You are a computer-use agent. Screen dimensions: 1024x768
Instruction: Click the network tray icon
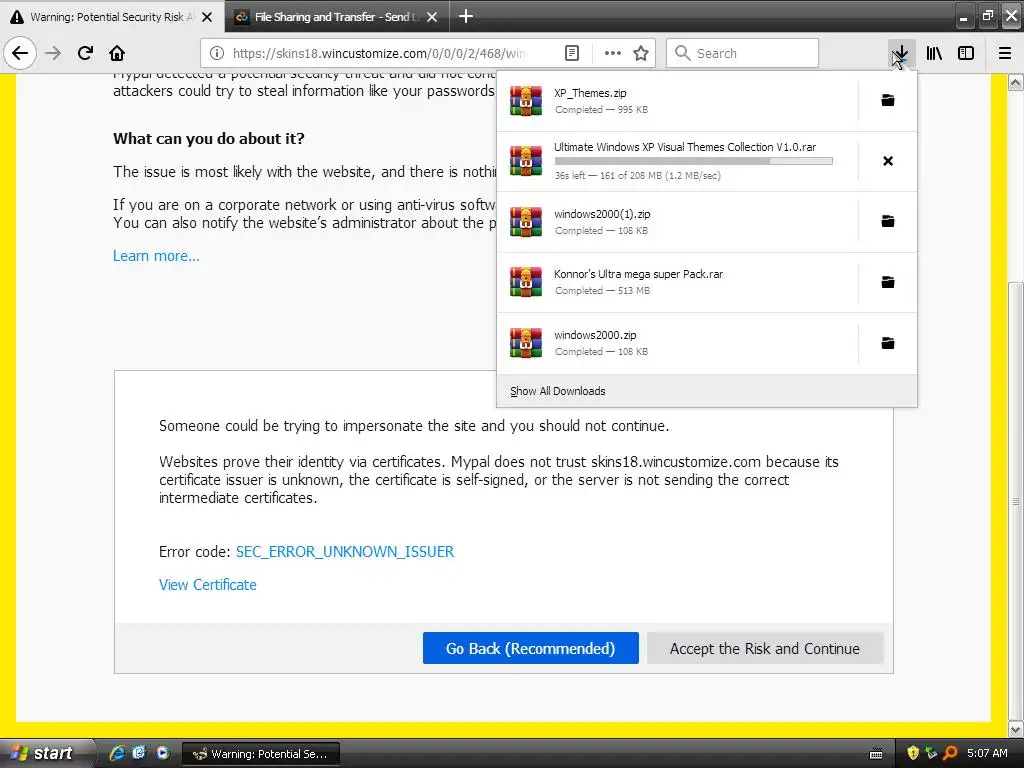[931, 753]
